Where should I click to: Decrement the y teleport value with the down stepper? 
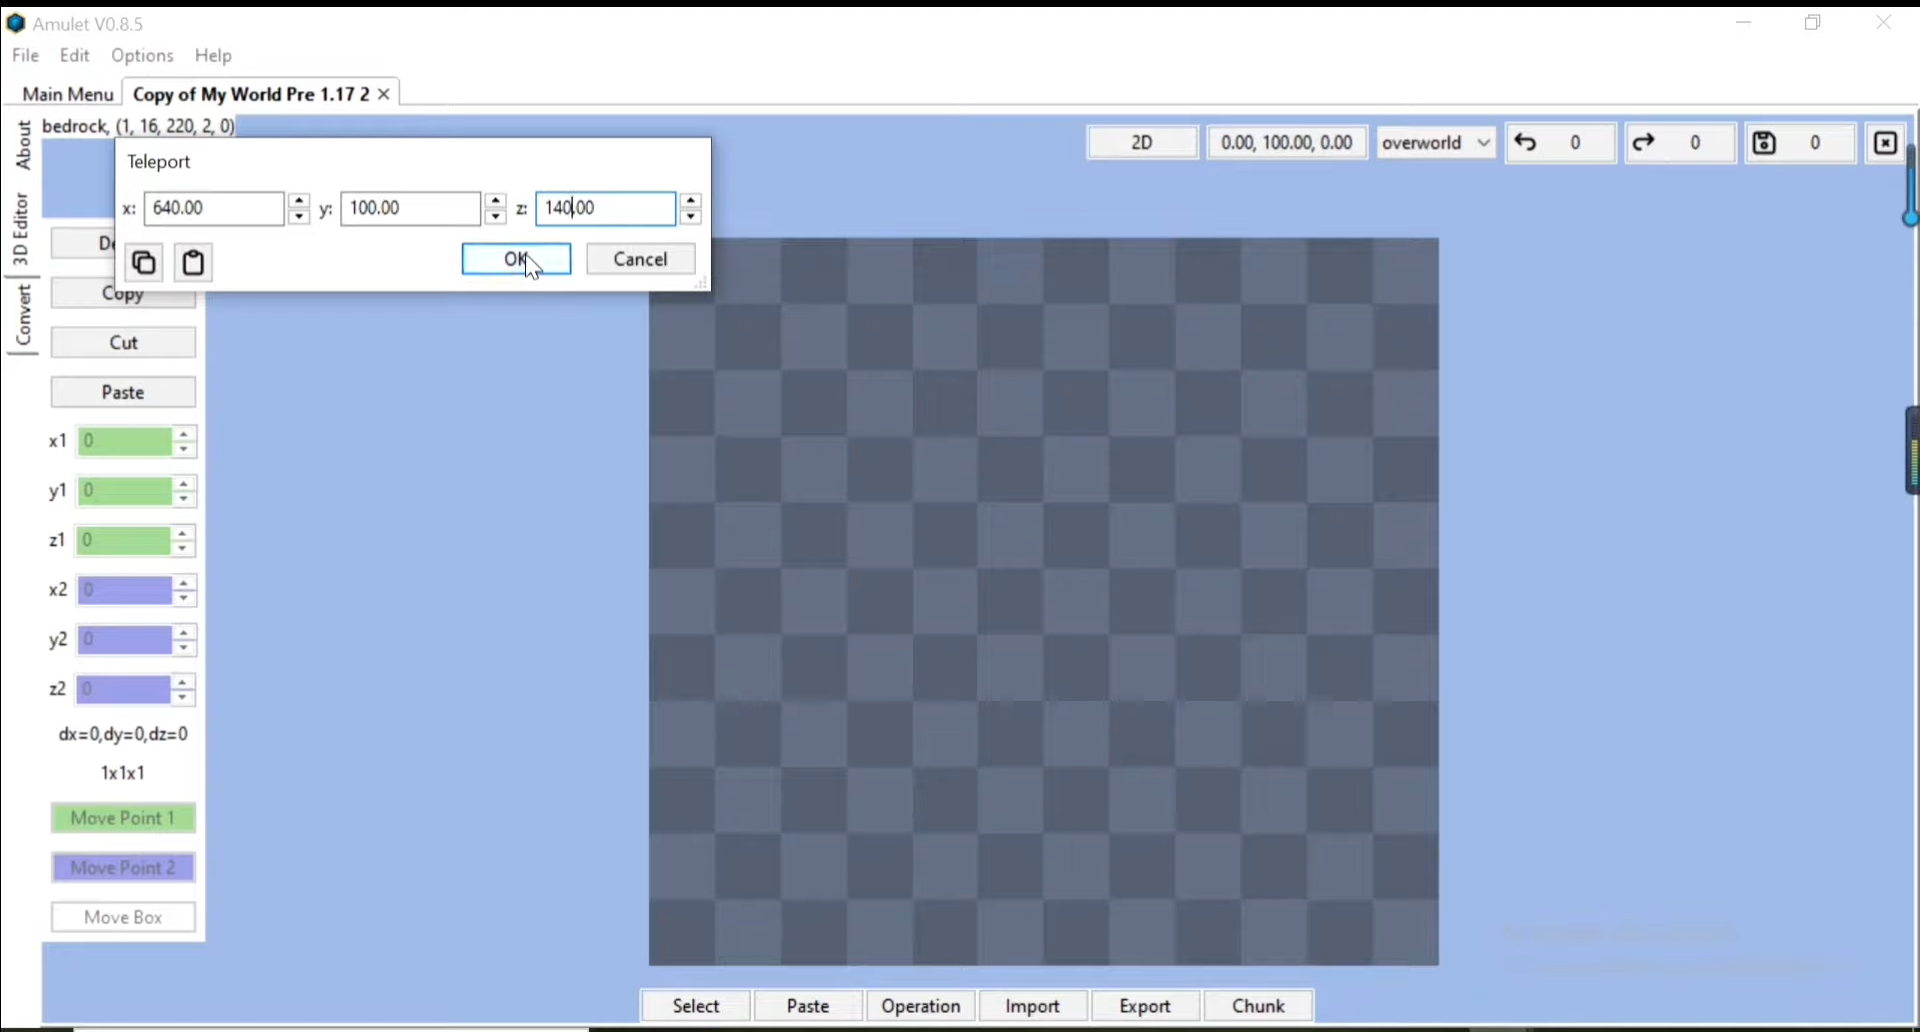(x=496, y=216)
